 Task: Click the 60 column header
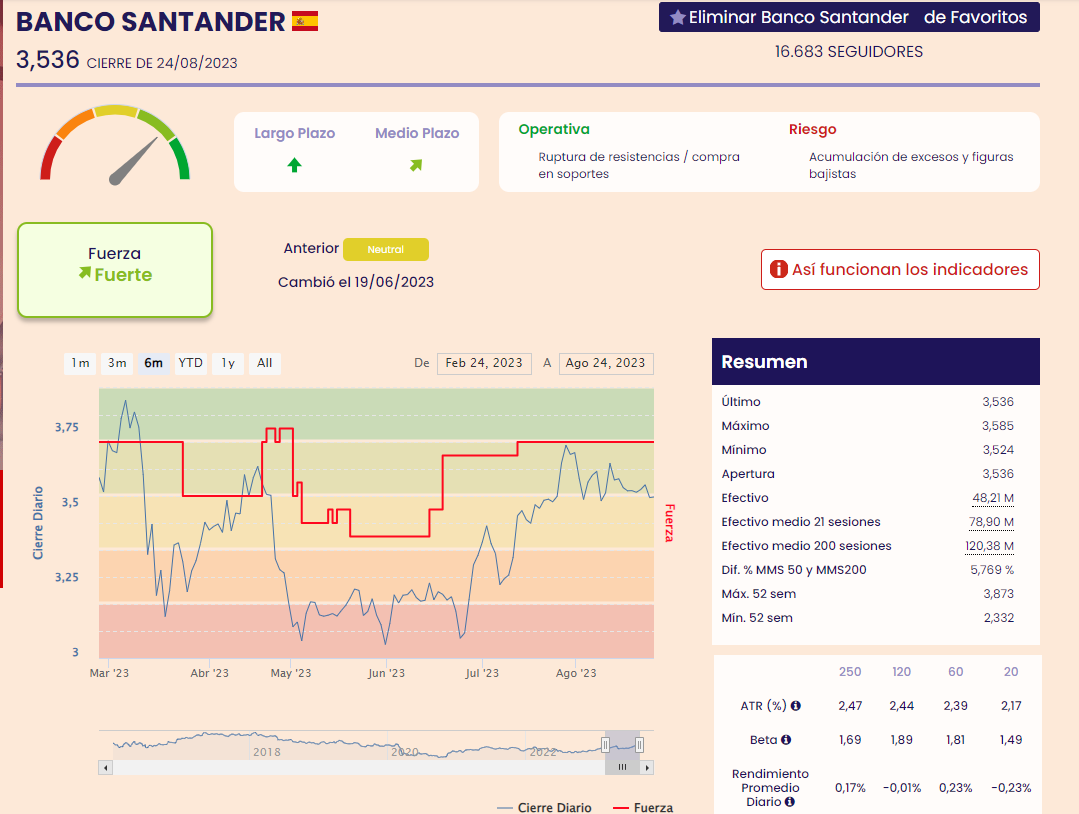[x=956, y=672]
